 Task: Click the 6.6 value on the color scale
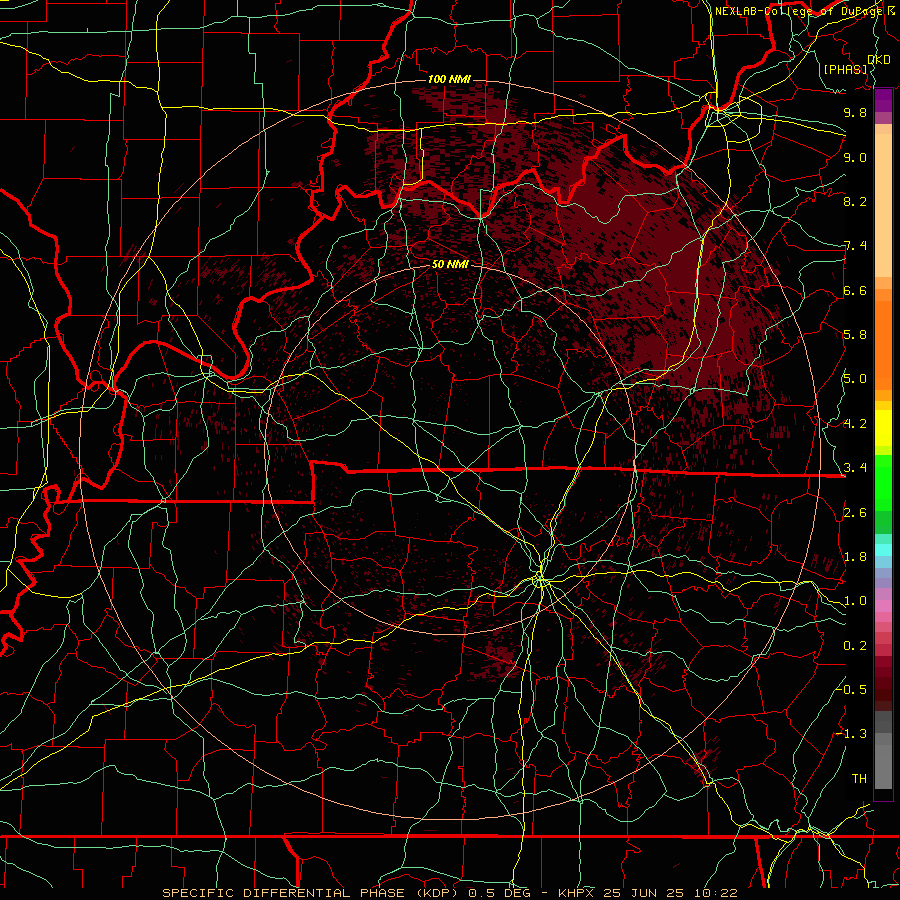click(855, 290)
